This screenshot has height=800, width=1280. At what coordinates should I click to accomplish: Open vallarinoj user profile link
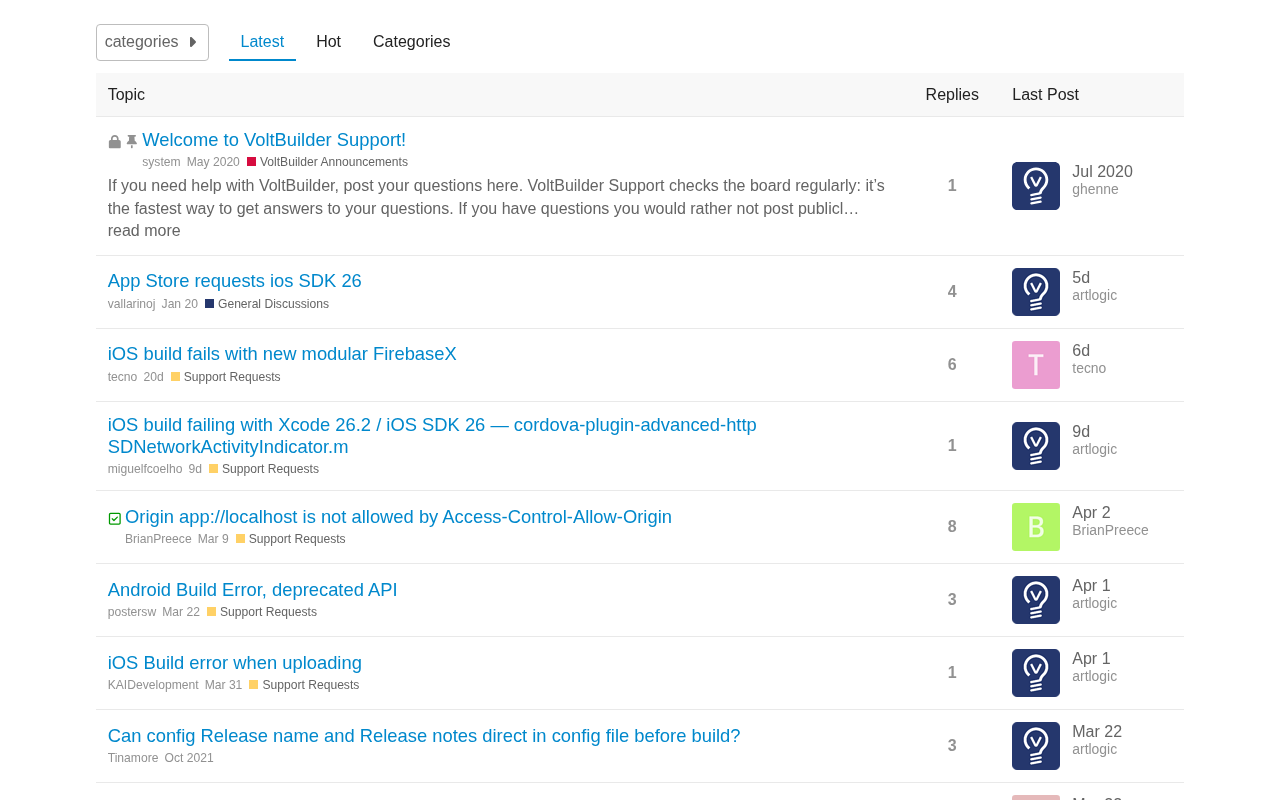point(132,304)
